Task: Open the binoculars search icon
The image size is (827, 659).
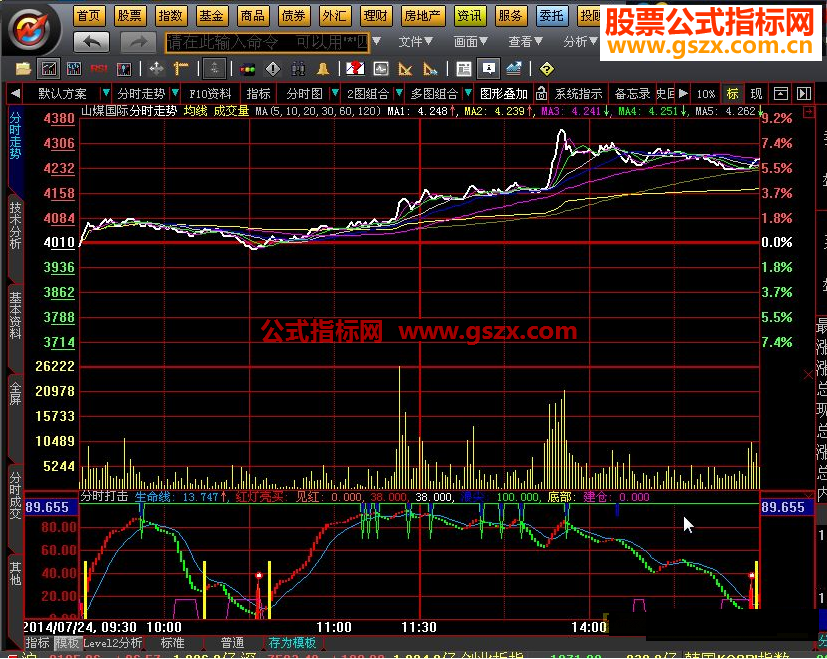Action: tap(298, 69)
